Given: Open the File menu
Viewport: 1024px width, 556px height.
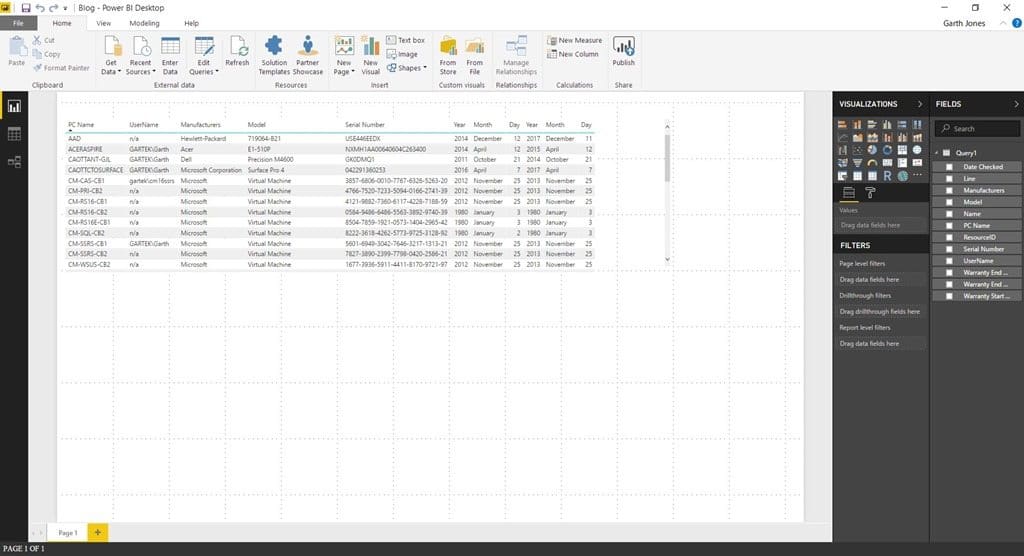Looking at the screenshot, I should point(18,23).
